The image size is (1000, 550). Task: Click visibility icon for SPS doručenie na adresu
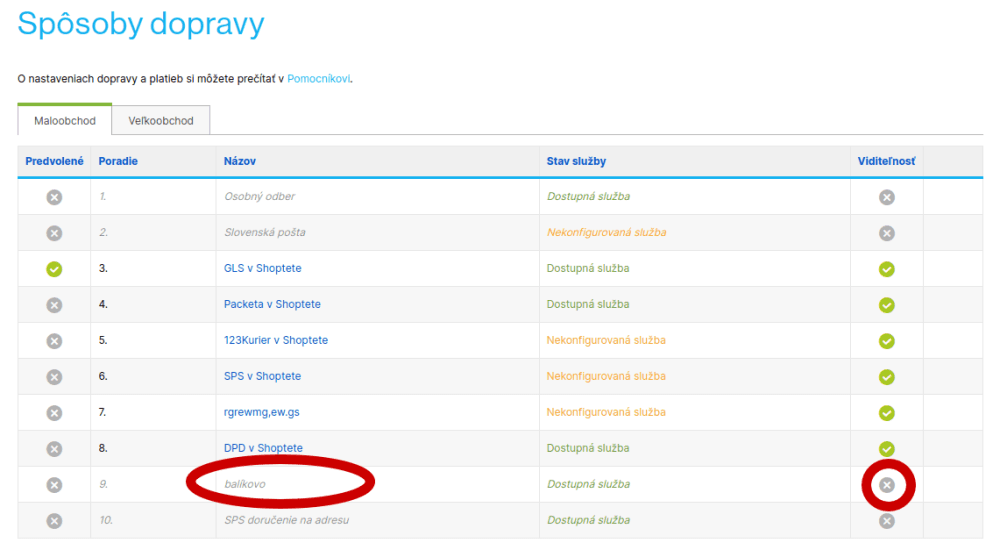tap(886, 521)
